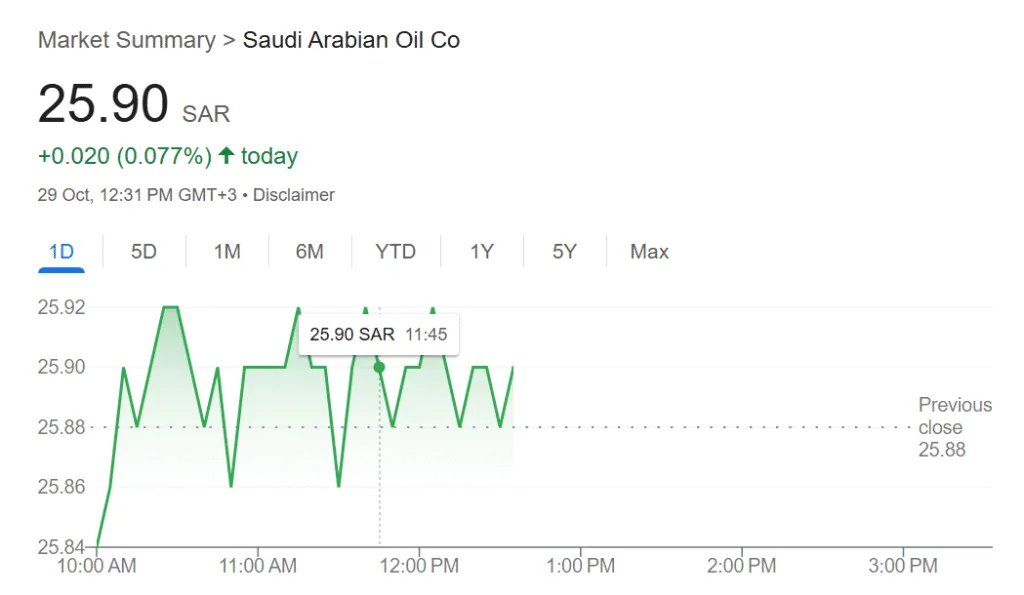
Task: Select the highlighted data point marker on chart
Action: click(x=378, y=367)
